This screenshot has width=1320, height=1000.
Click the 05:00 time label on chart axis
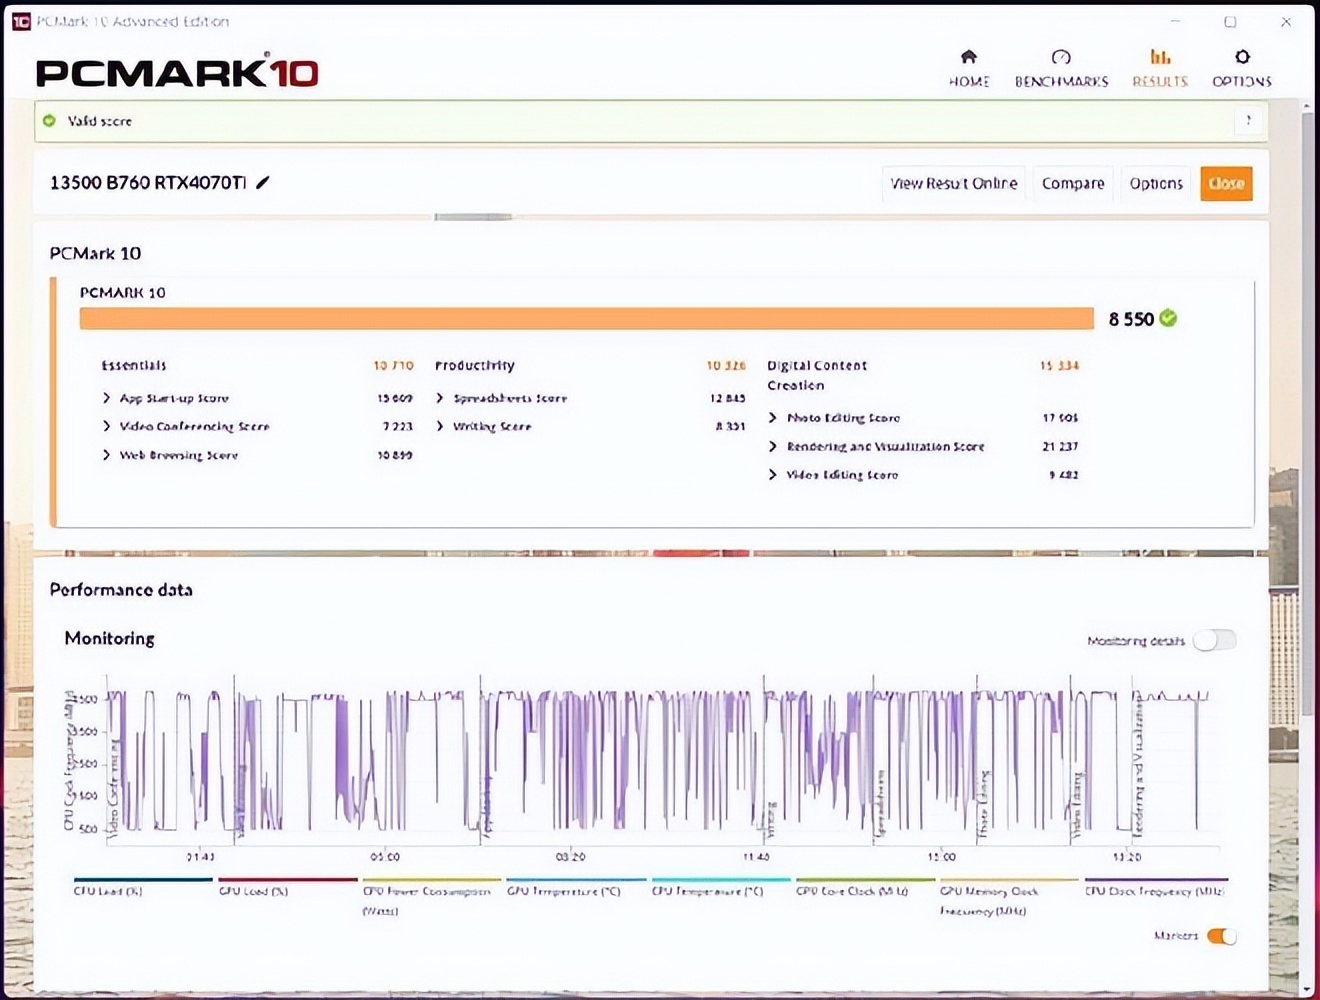(385, 857)
